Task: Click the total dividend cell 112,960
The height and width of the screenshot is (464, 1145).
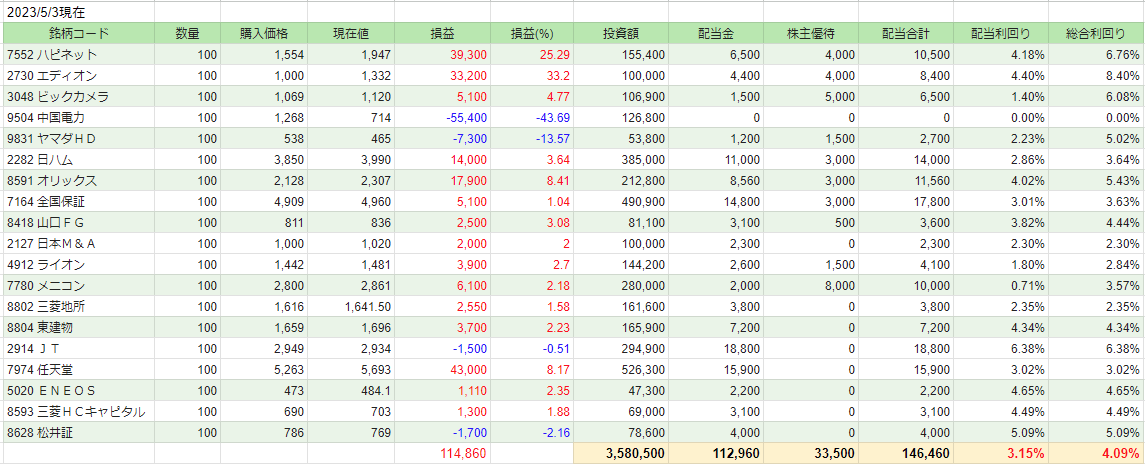Action: tap(716, 453)
